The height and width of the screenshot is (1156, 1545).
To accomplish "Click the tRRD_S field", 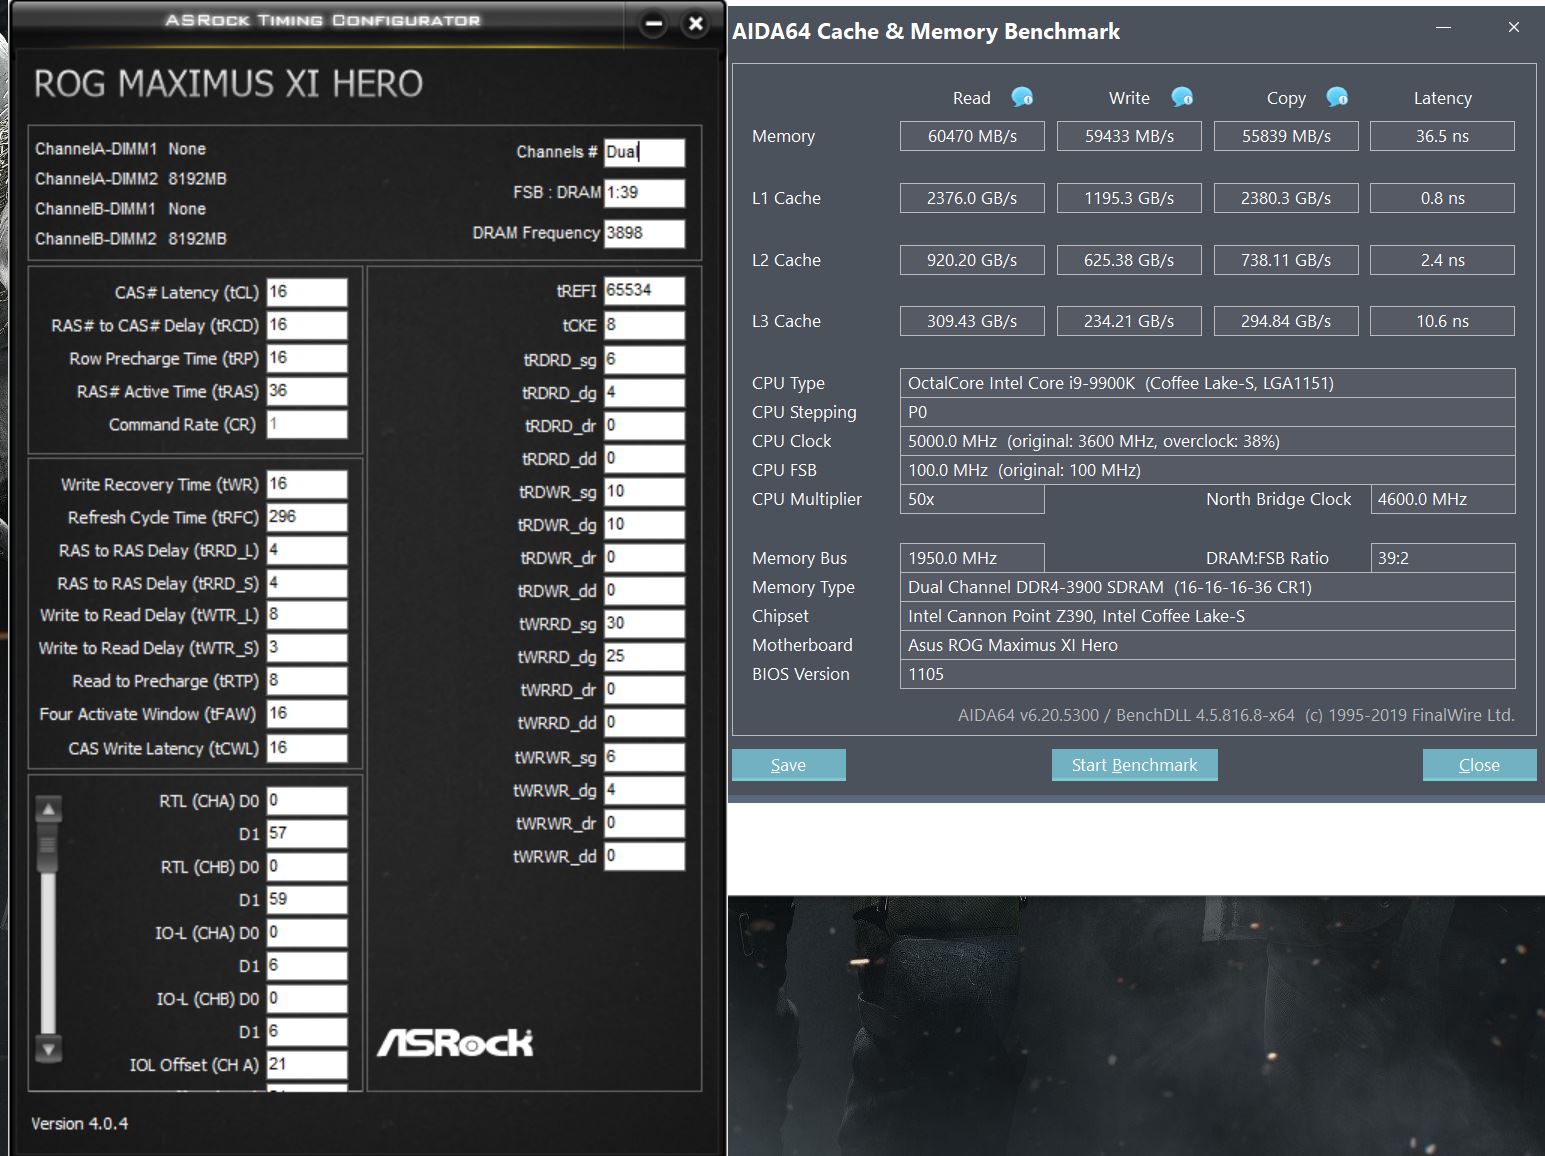I will click(x=307, y=583).
